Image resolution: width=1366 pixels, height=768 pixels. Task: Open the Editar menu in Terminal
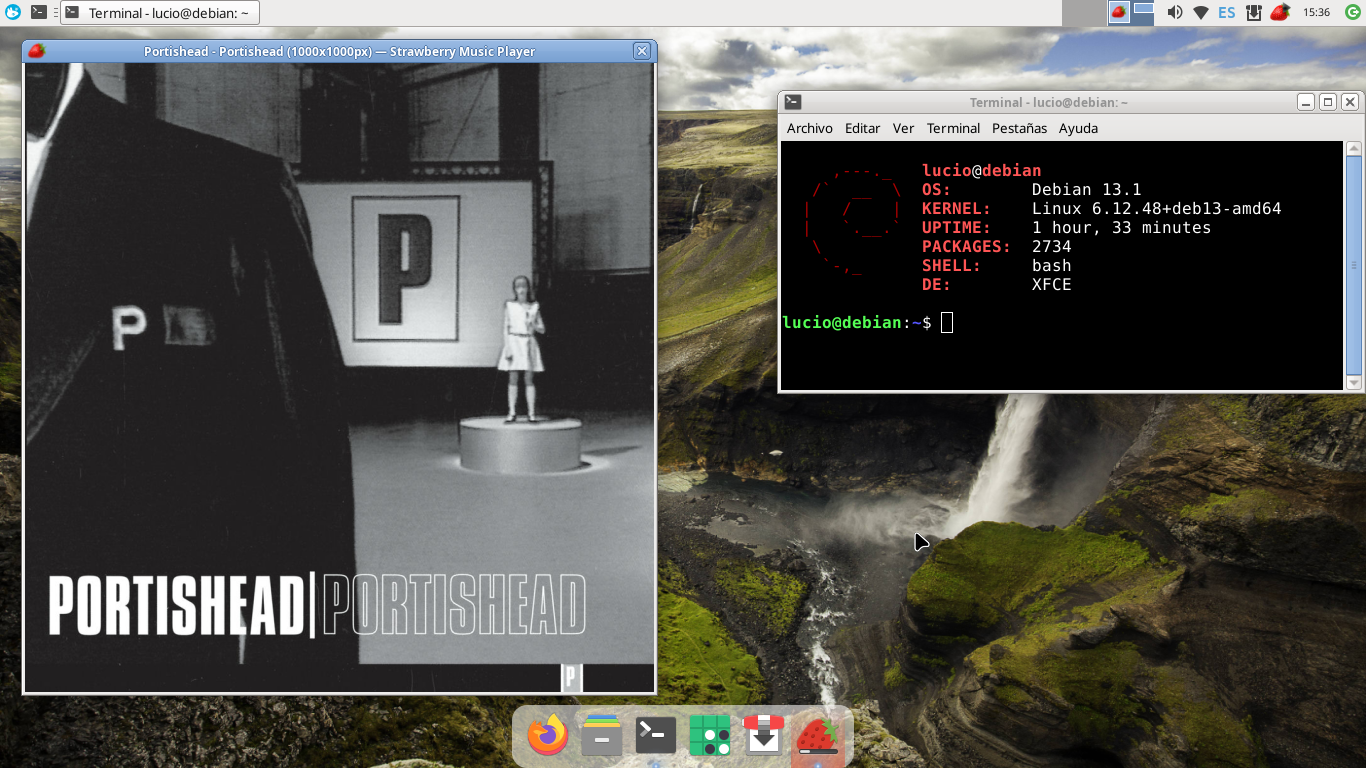point(862,128)
